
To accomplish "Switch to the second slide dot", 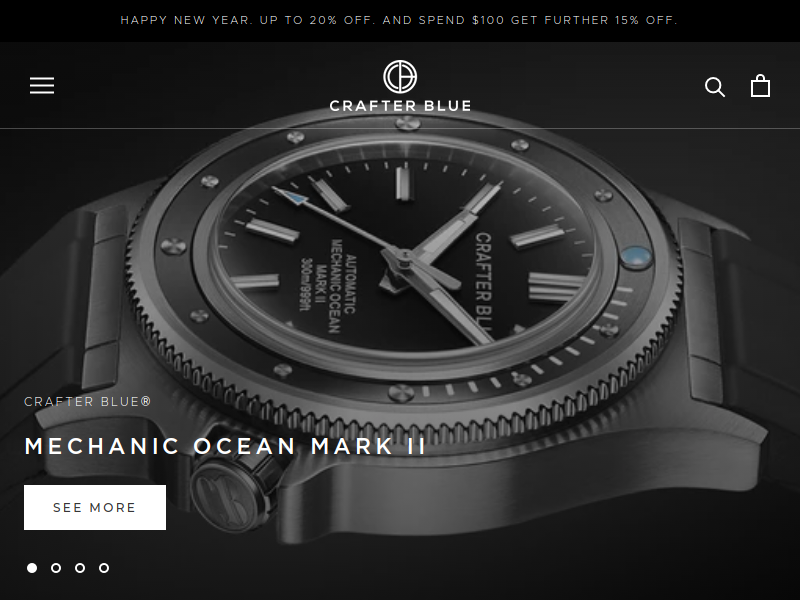I will point(56,568).
